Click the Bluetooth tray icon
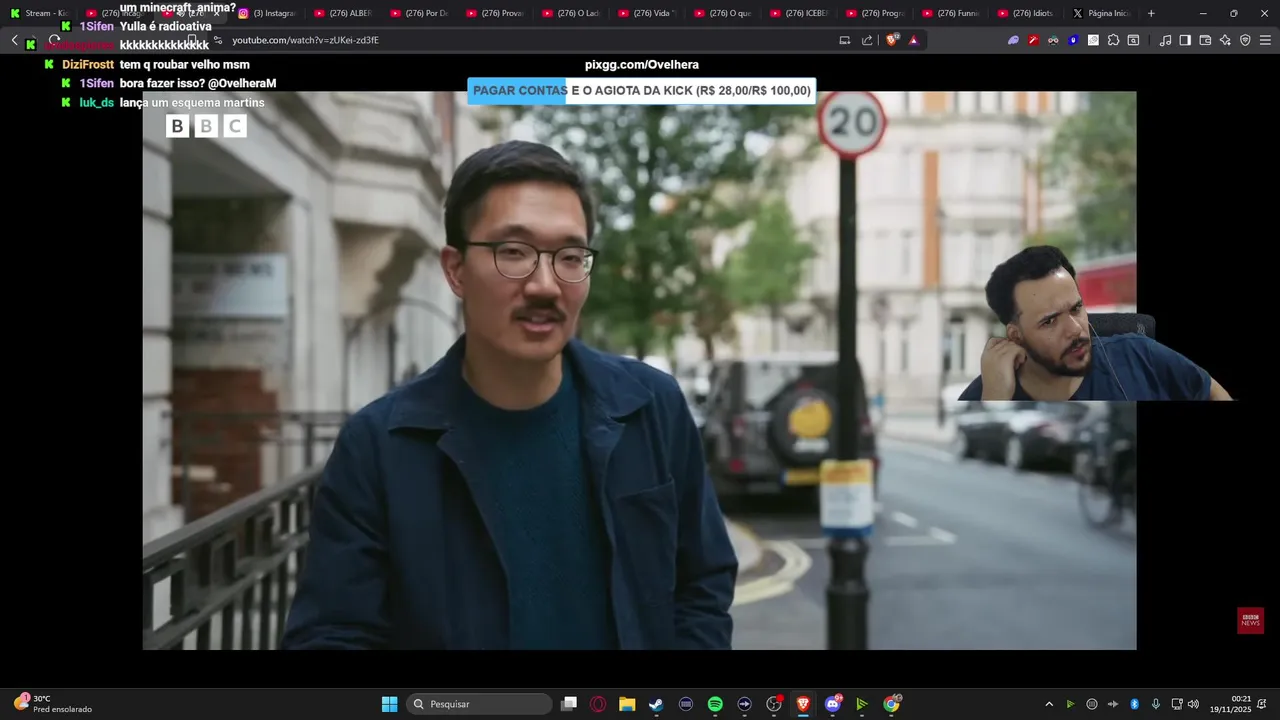The width and height of the screenshot is (1280, 720). pos(1135,704)
